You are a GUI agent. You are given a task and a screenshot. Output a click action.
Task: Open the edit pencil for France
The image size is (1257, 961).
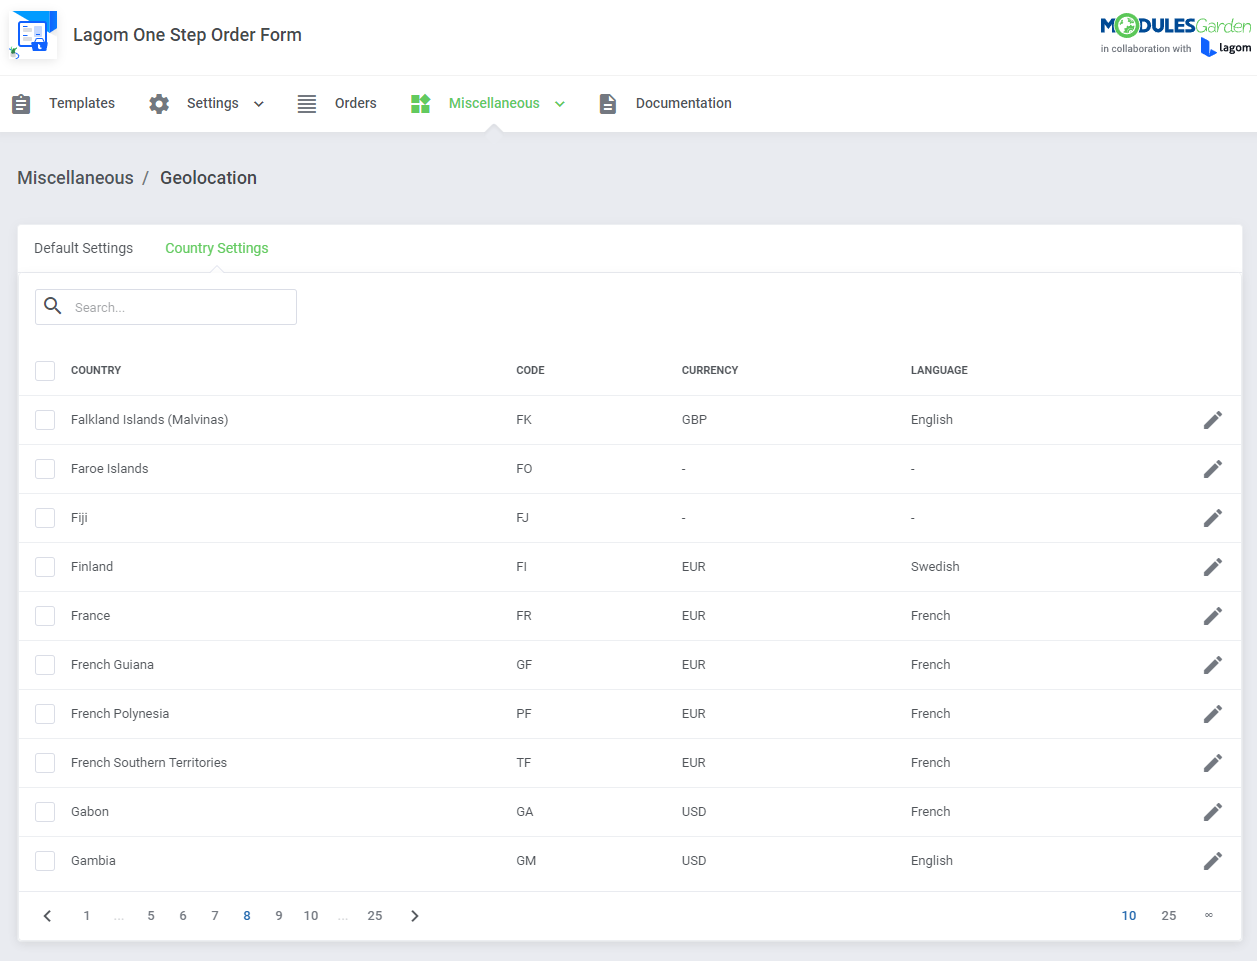(x=1213, y=615)
